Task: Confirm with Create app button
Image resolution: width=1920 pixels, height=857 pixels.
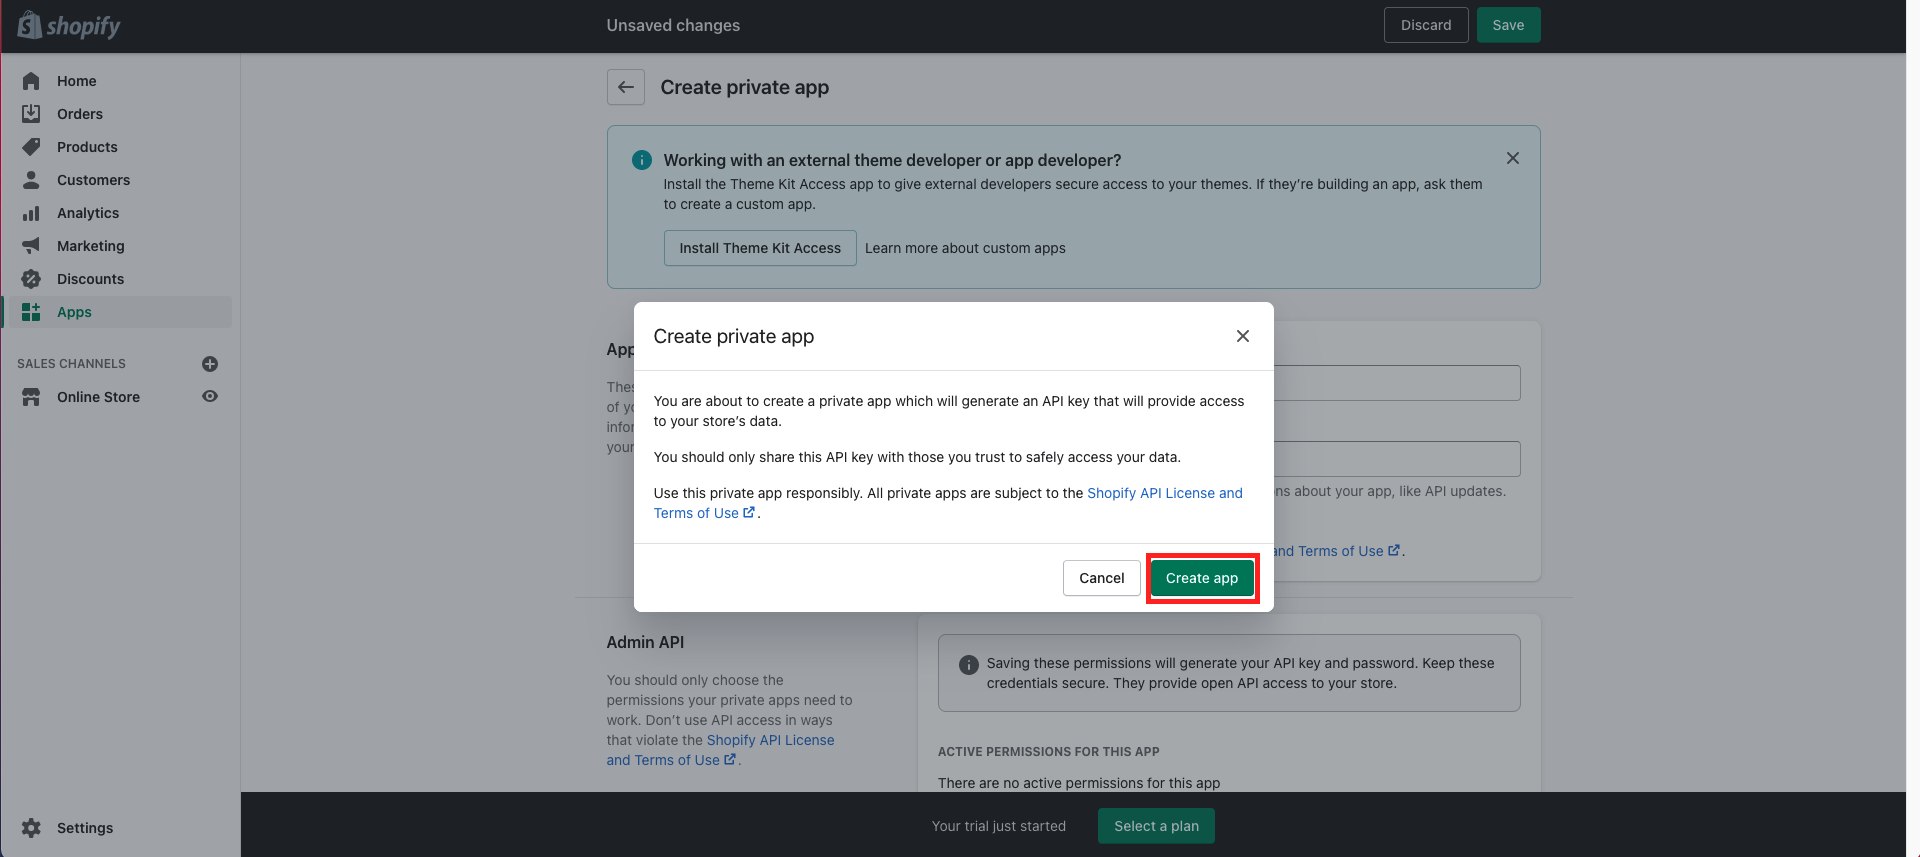Action: [x=1202, y=578]
